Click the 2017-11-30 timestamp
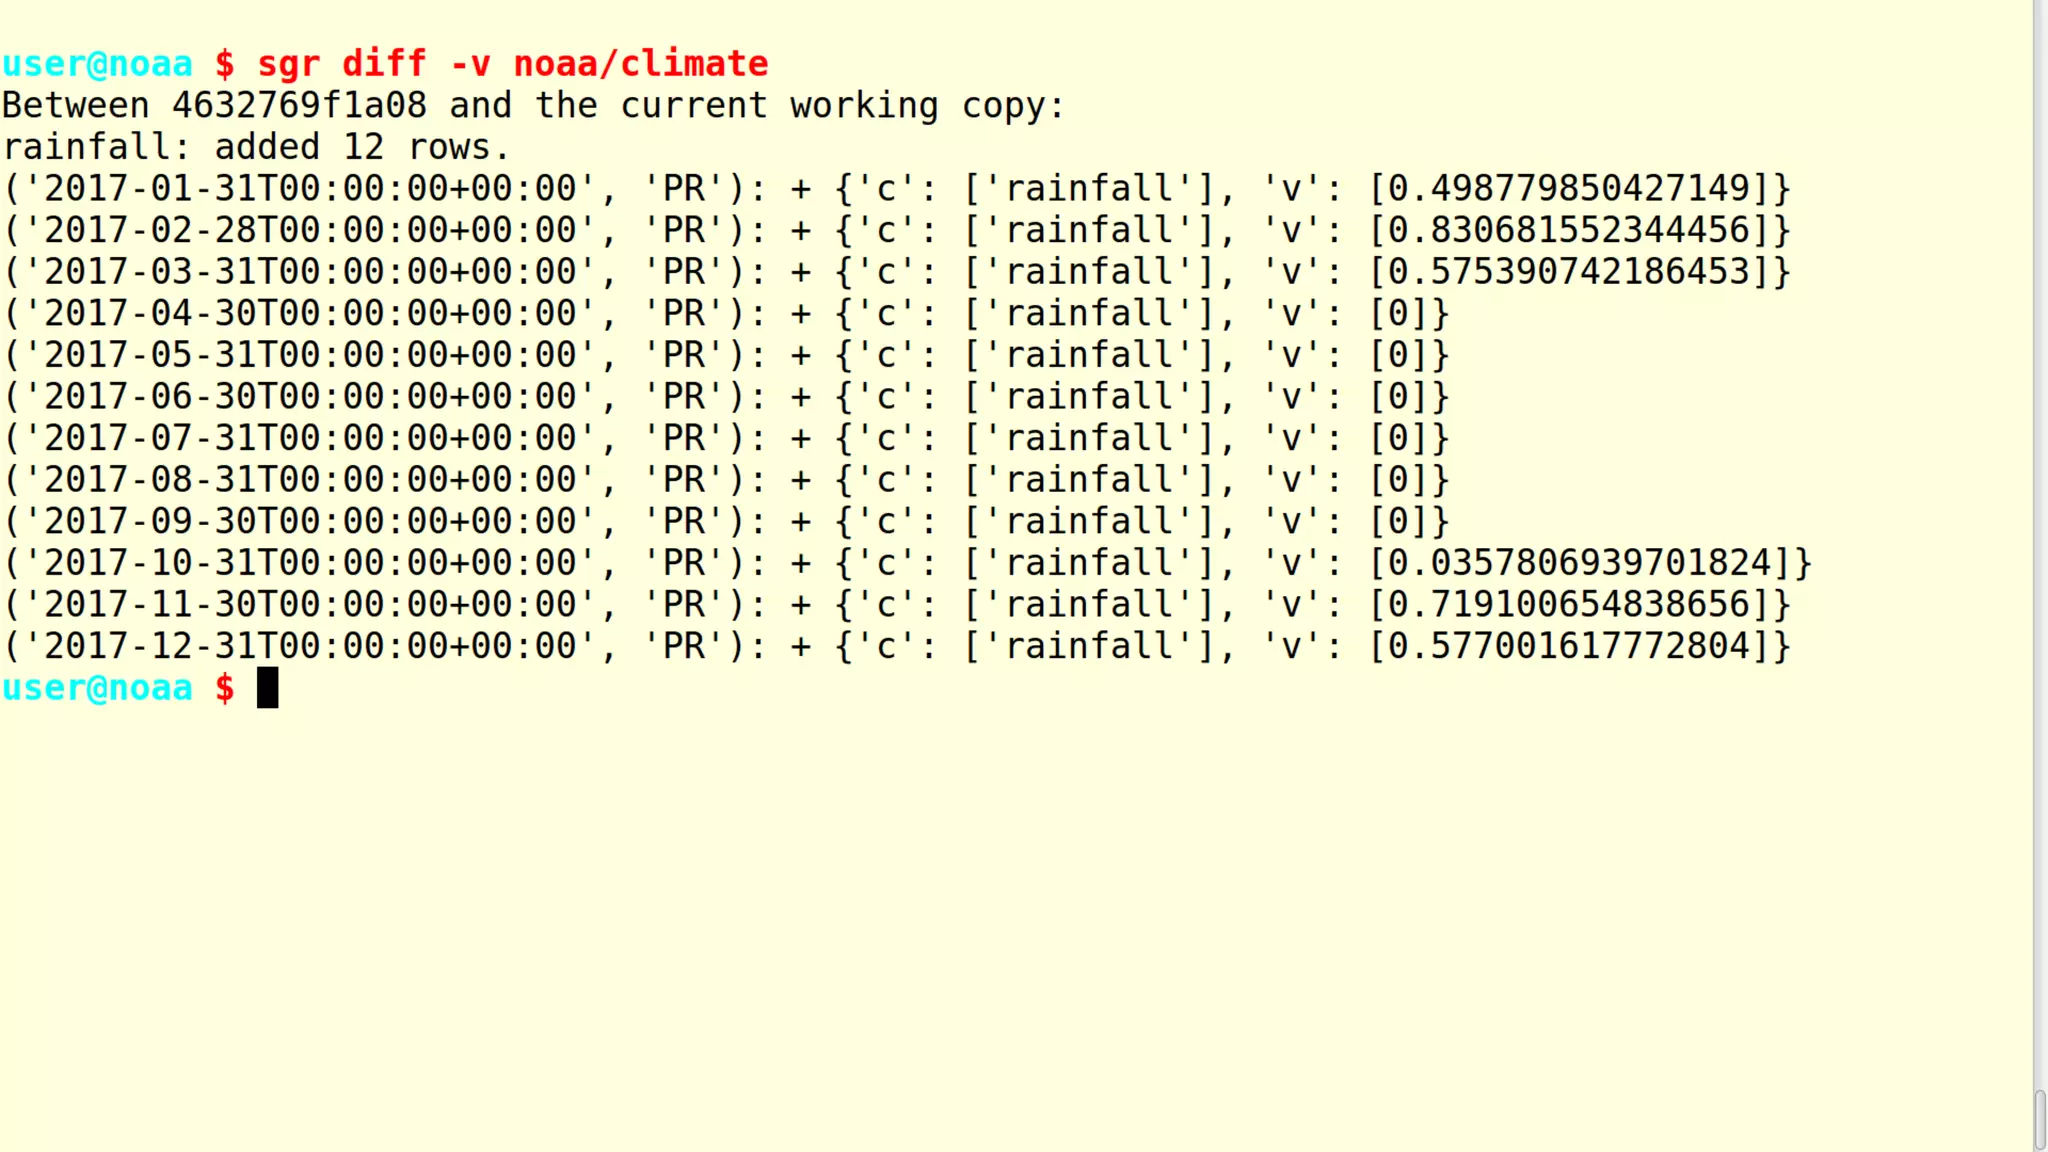Screen dimensions: 2048x1152 [x=310, y=605]
